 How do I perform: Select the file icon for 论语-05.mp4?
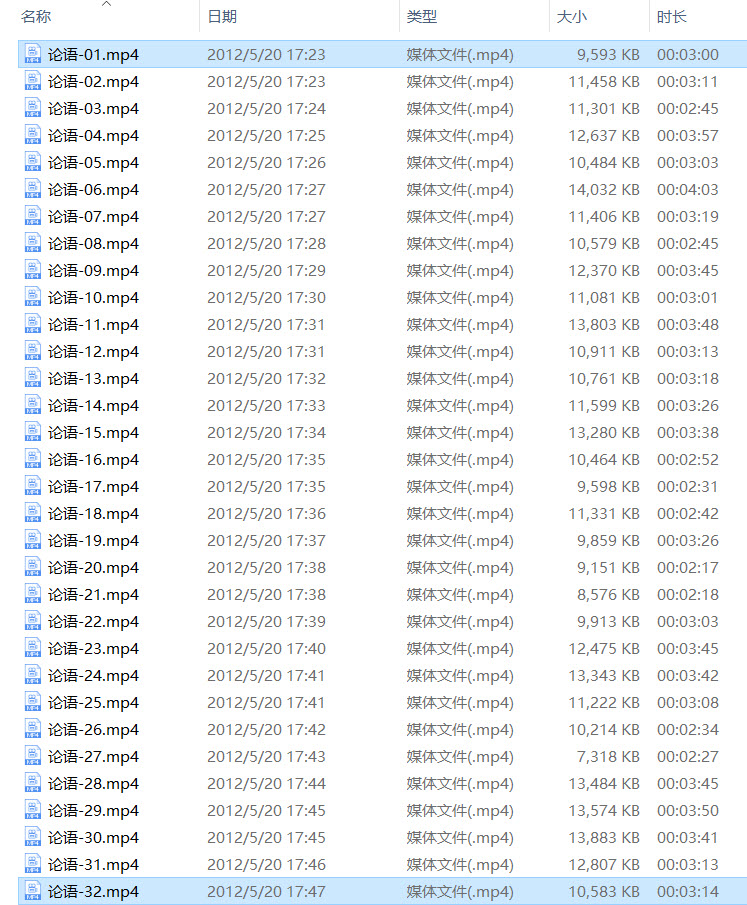point(33,162)
